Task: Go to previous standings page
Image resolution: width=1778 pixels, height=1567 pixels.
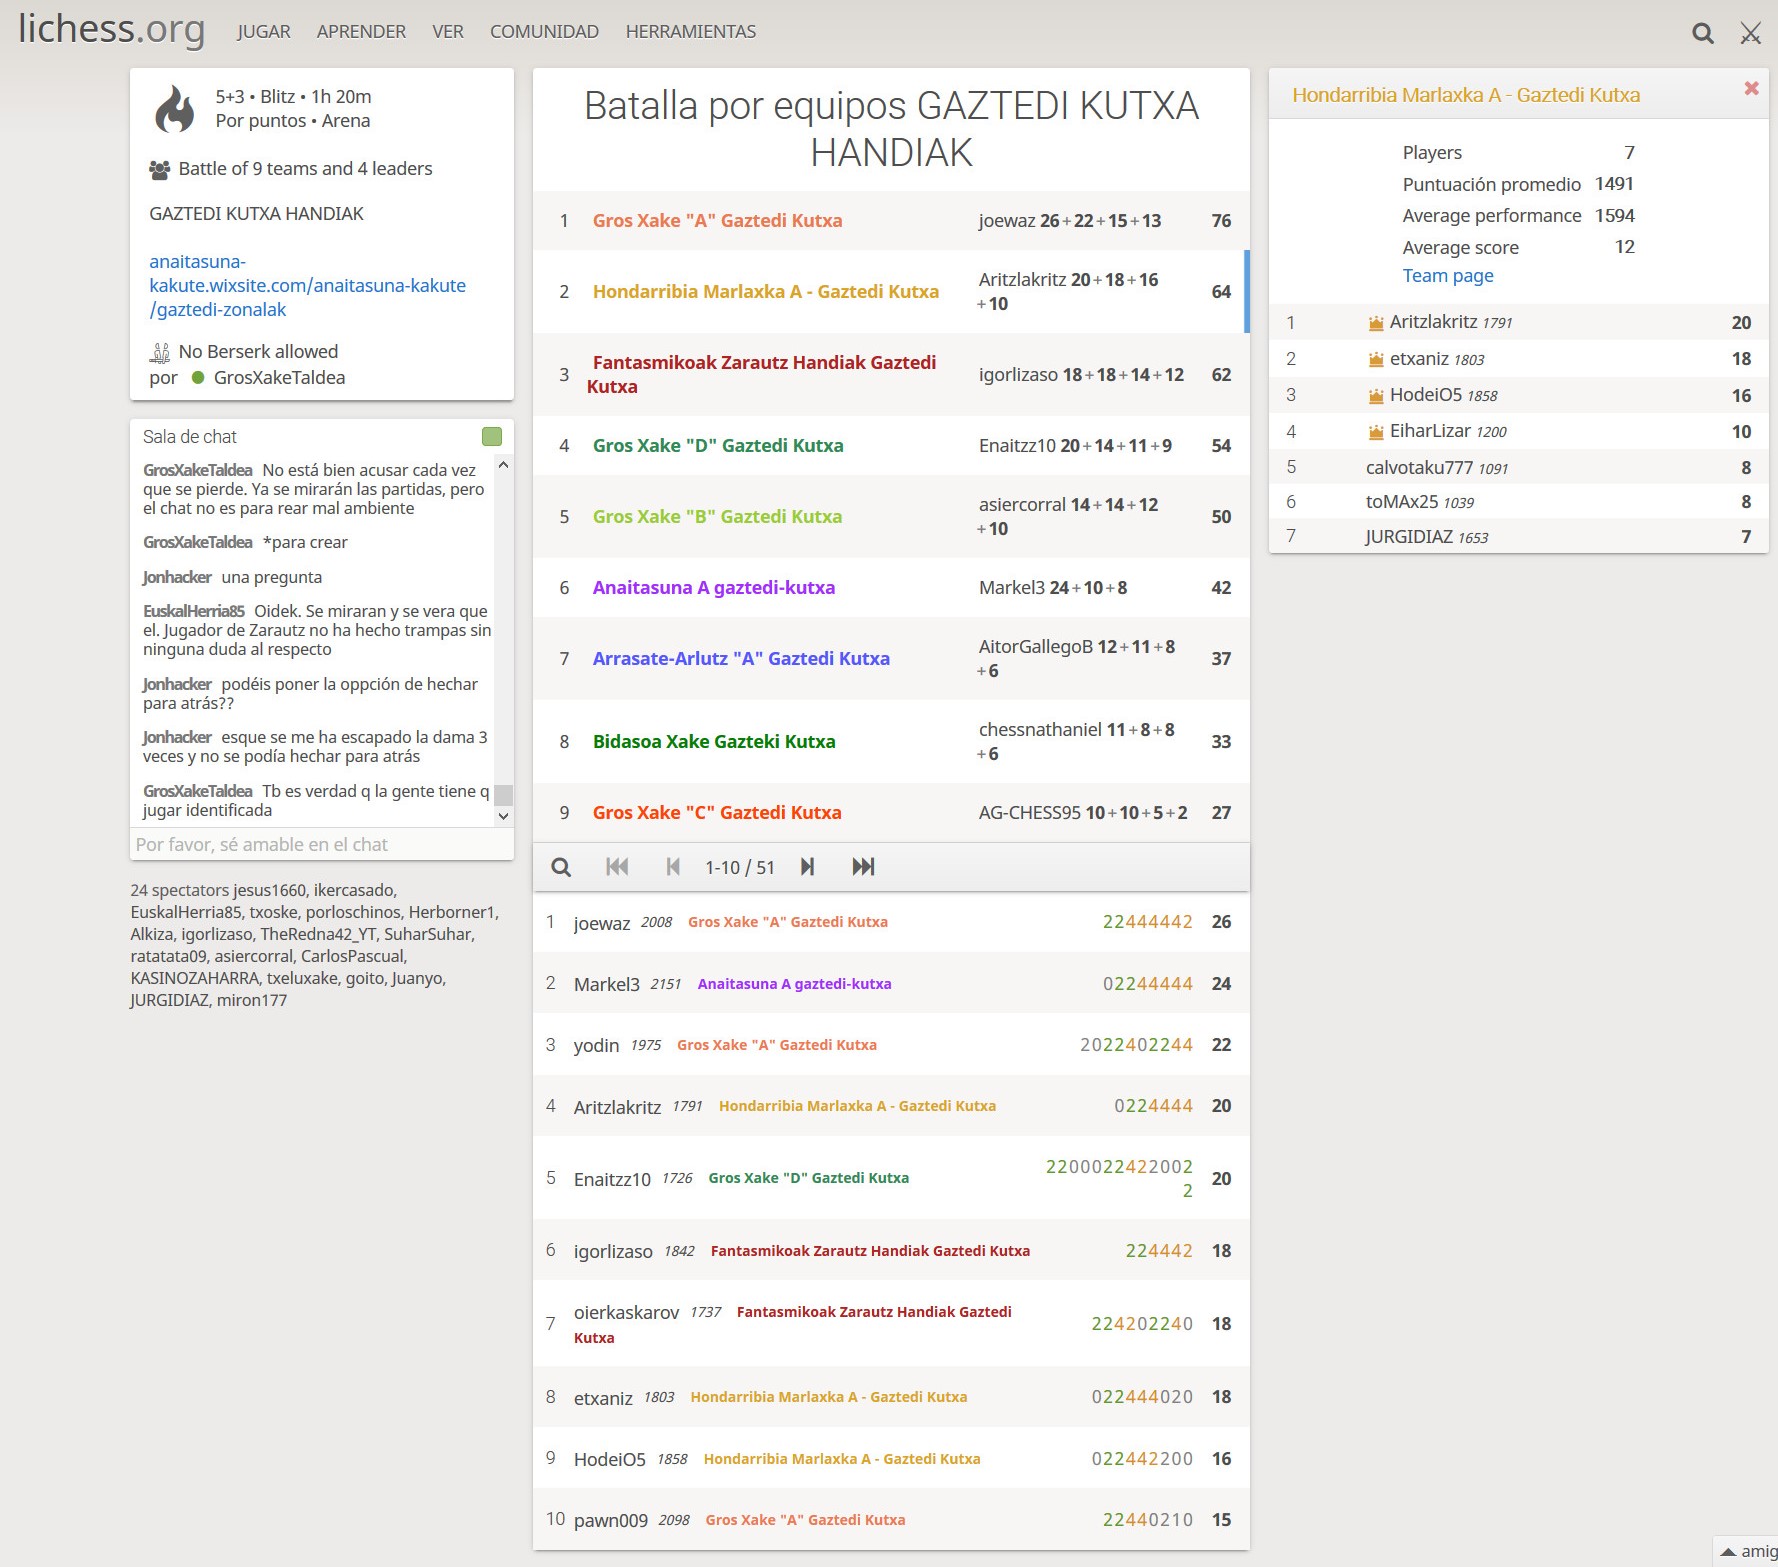Action: pos(673,867)
